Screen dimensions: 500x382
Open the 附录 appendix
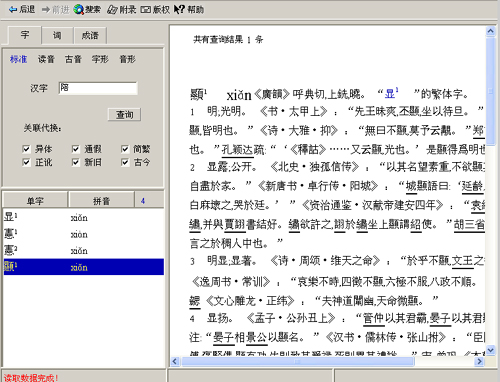[122, 9]
